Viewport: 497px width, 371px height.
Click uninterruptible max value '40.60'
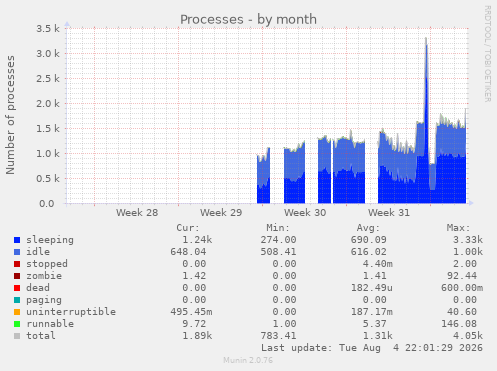(x=462, y=312)
